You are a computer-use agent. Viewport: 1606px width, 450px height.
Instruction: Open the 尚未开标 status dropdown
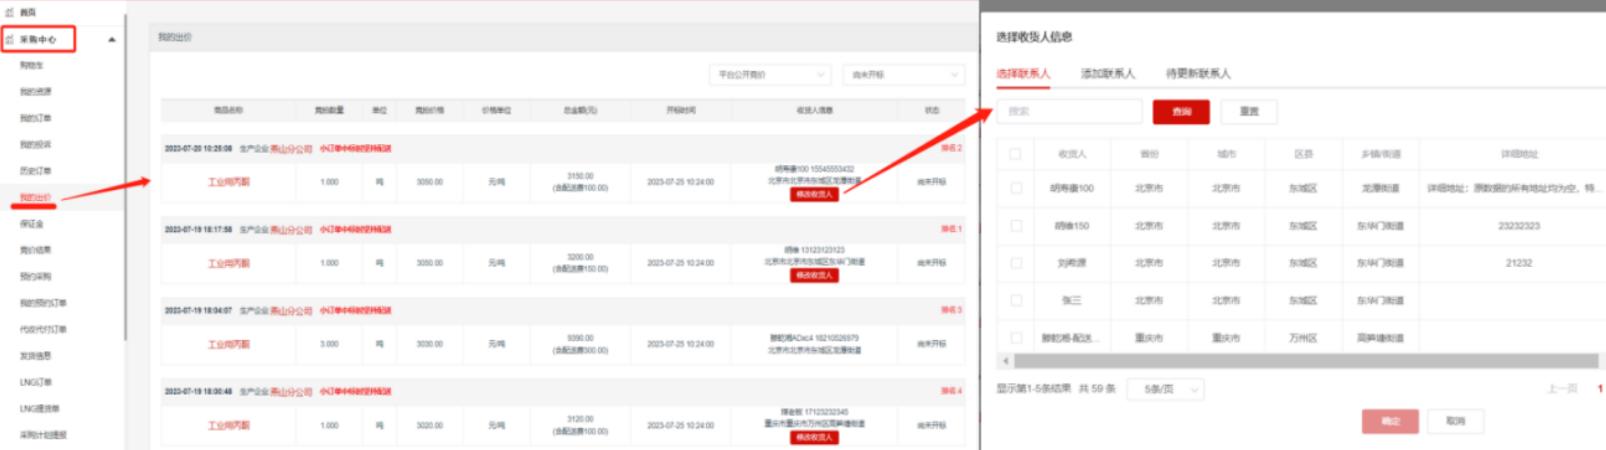904,75
